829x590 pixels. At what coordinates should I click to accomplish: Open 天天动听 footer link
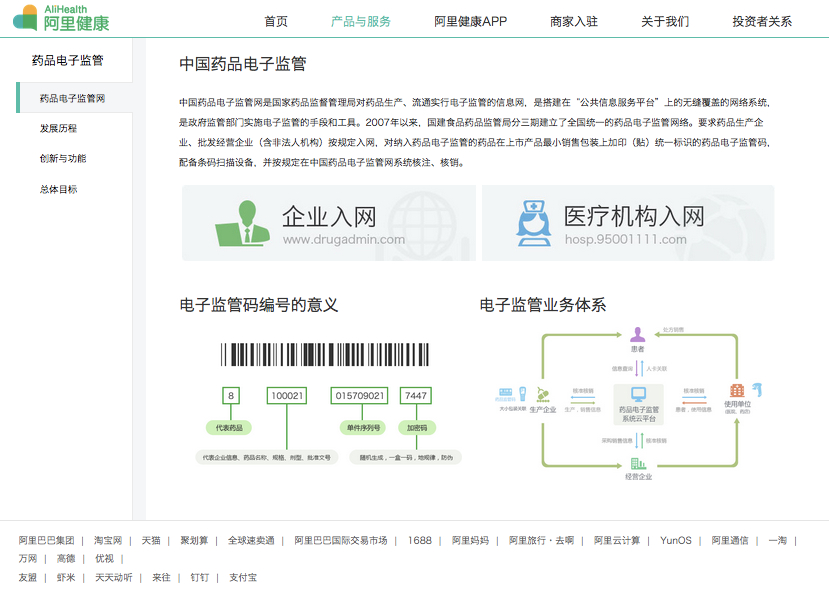pyautogui.click(x=114, y=578)
